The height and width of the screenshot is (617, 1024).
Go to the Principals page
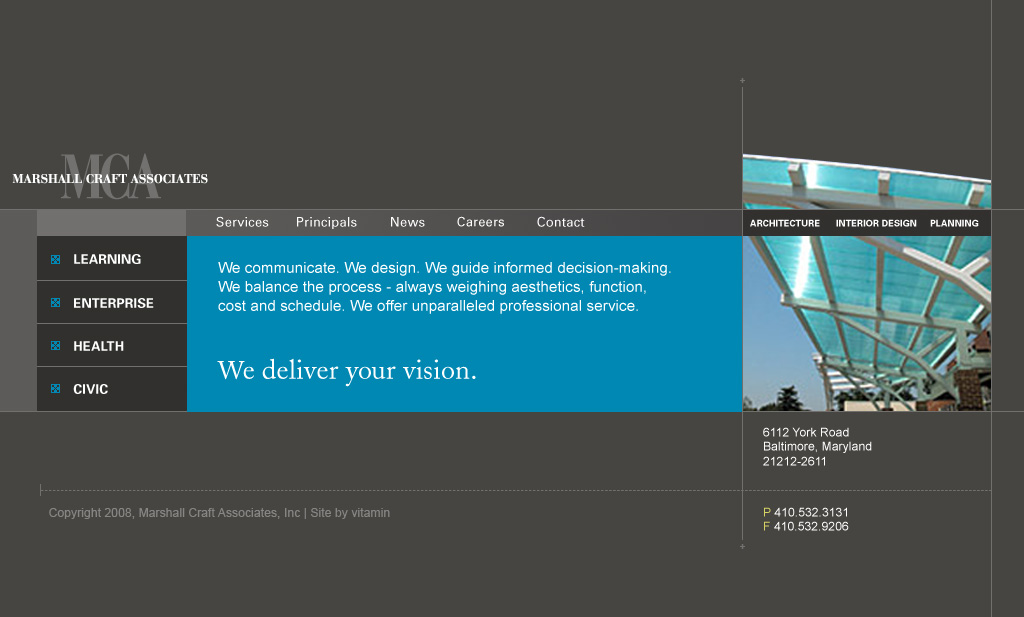tap(326, 222)
